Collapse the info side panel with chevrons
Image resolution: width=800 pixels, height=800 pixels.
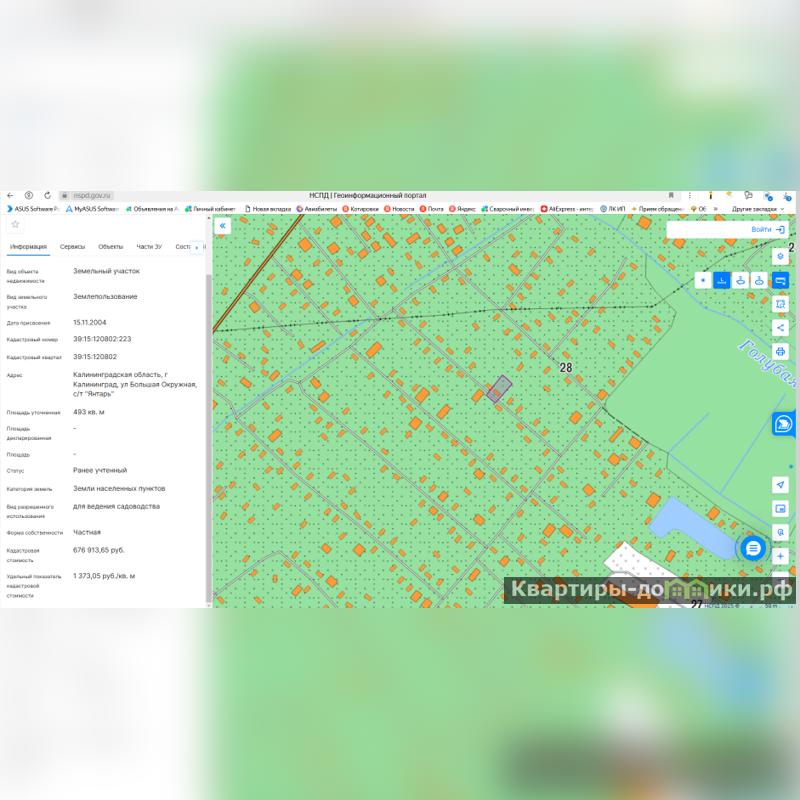click(x=223, y=226)
